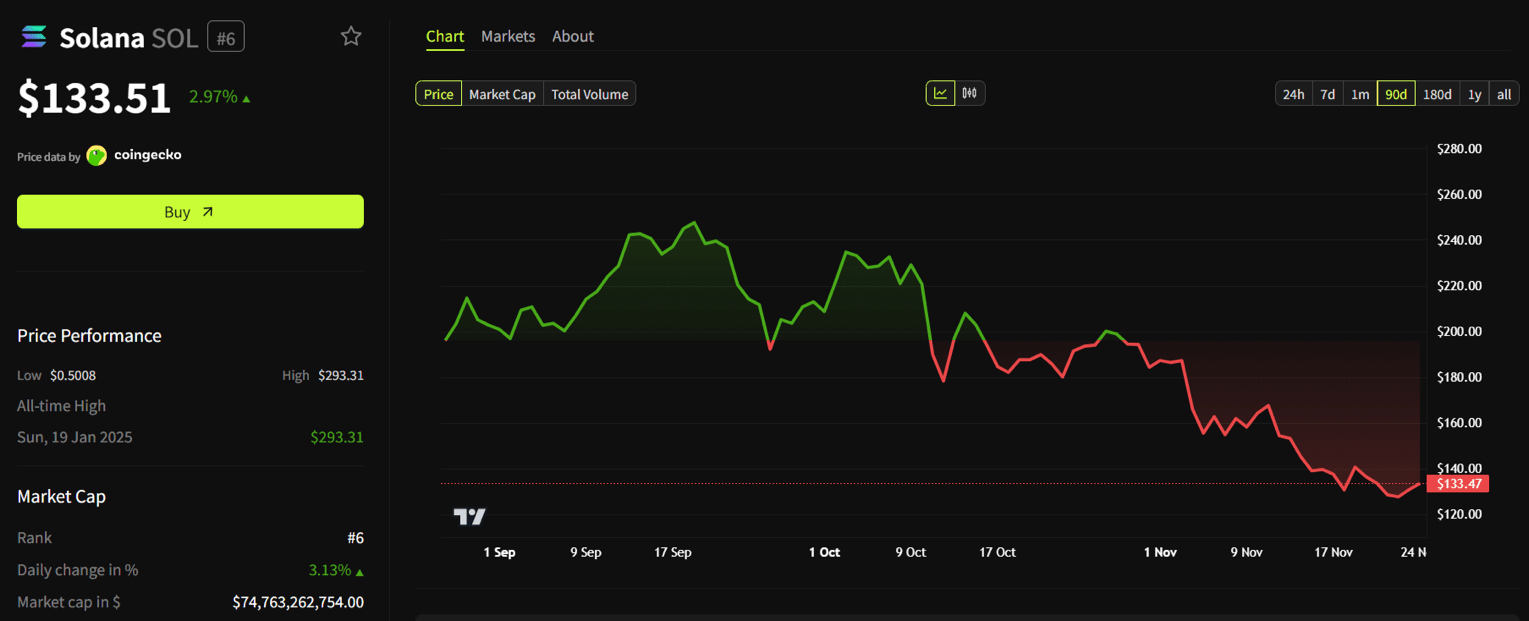Click the $133.47 current price marker
The width and height of the screenshot is (1529, 621).
(x=1458, y=484)
